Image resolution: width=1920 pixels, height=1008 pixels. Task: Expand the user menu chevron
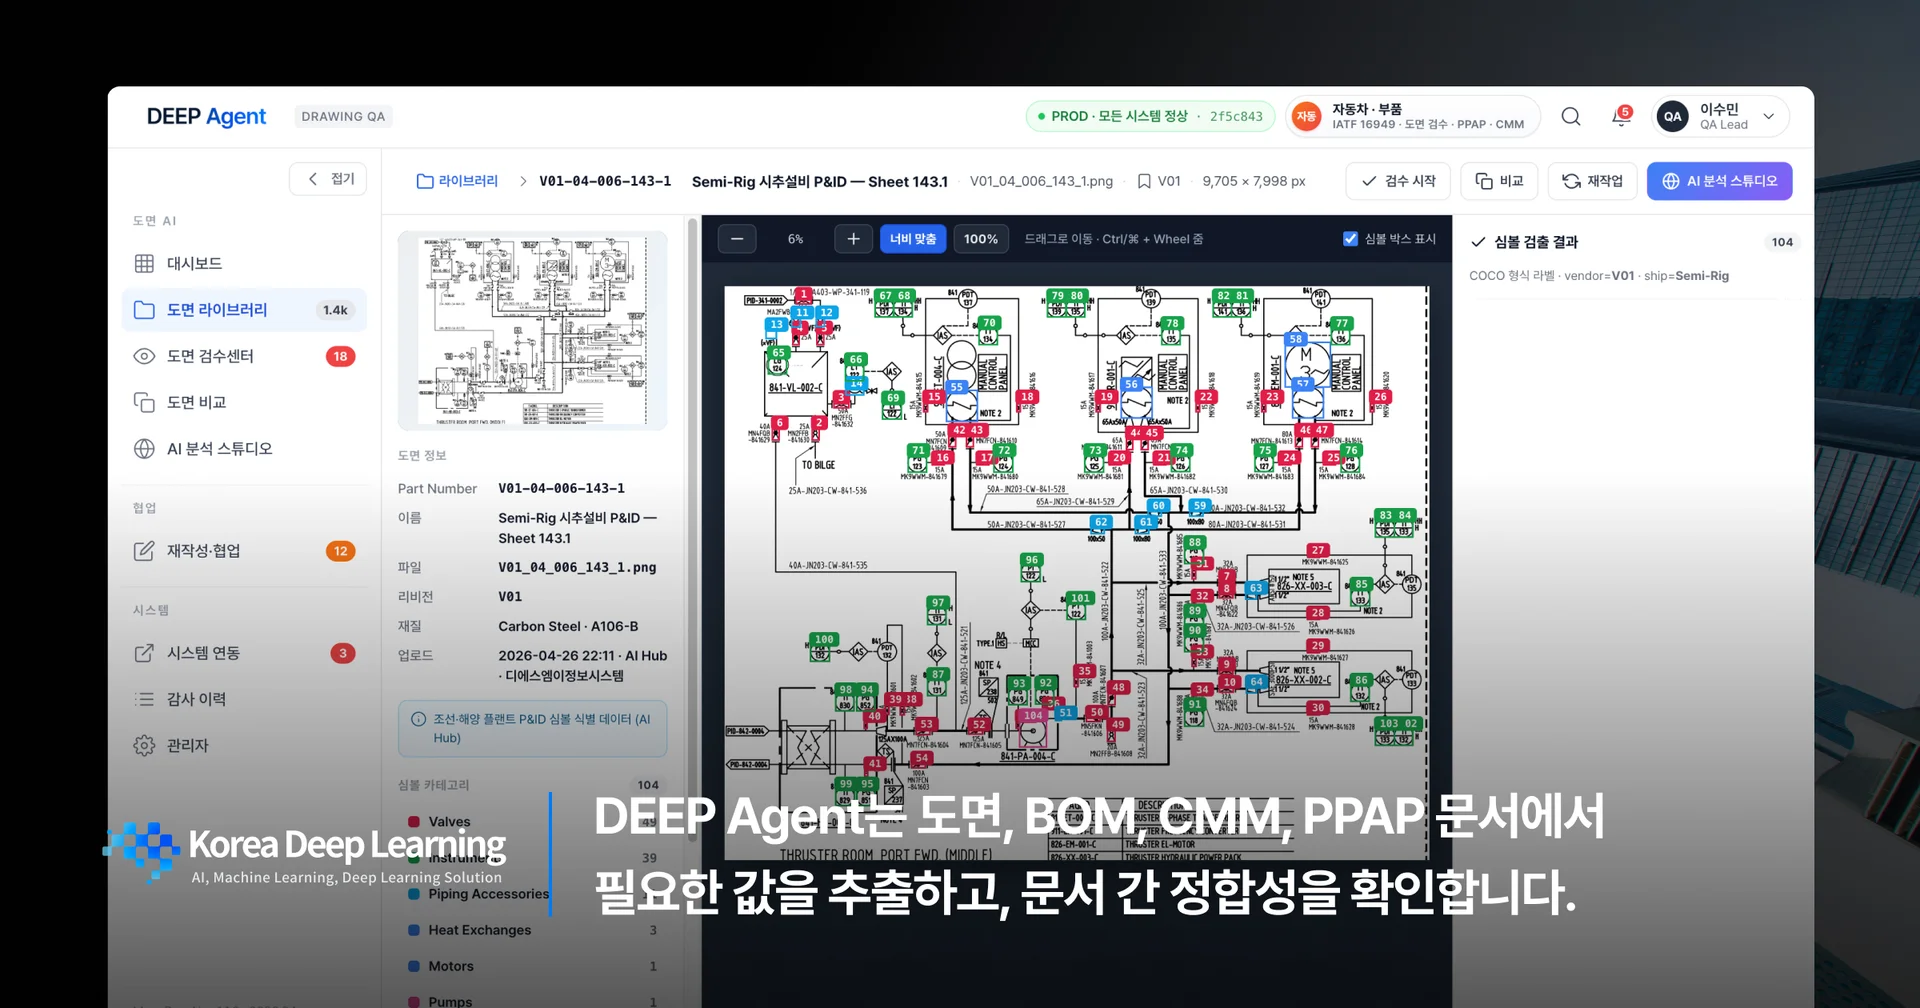(x=1768, y=117)
